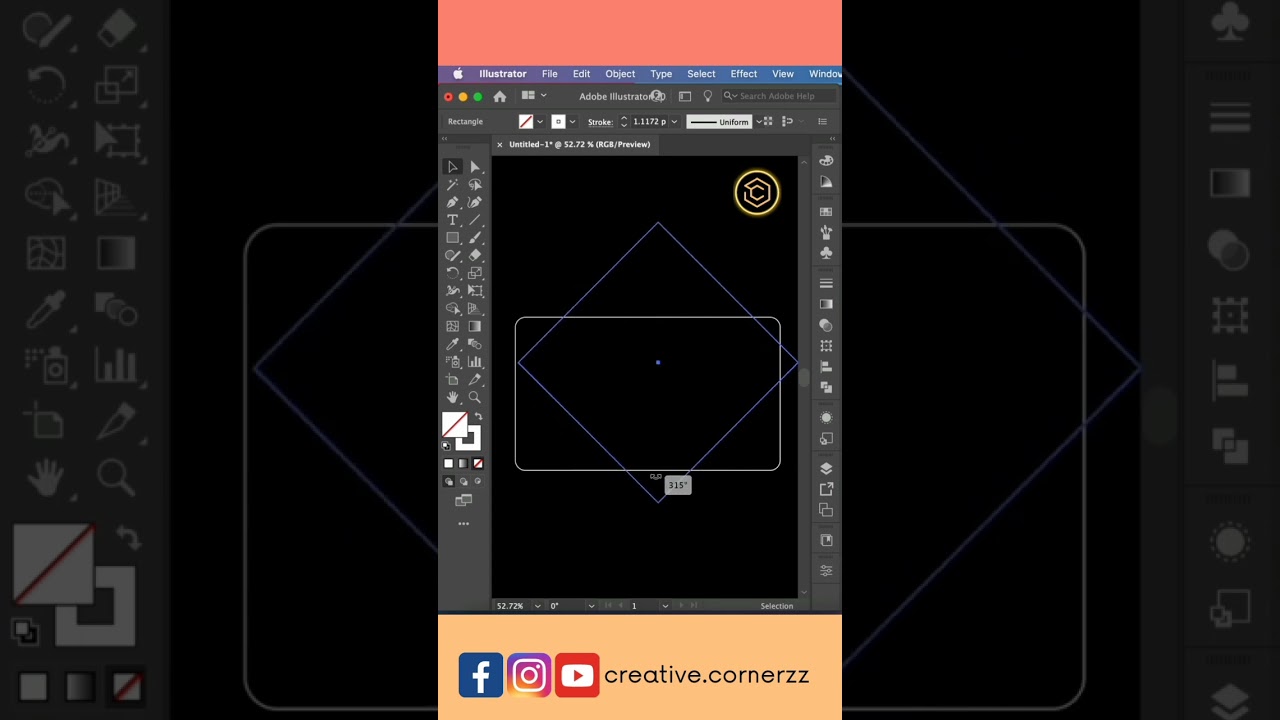Choose the Rectangle tool

[452, 238]
